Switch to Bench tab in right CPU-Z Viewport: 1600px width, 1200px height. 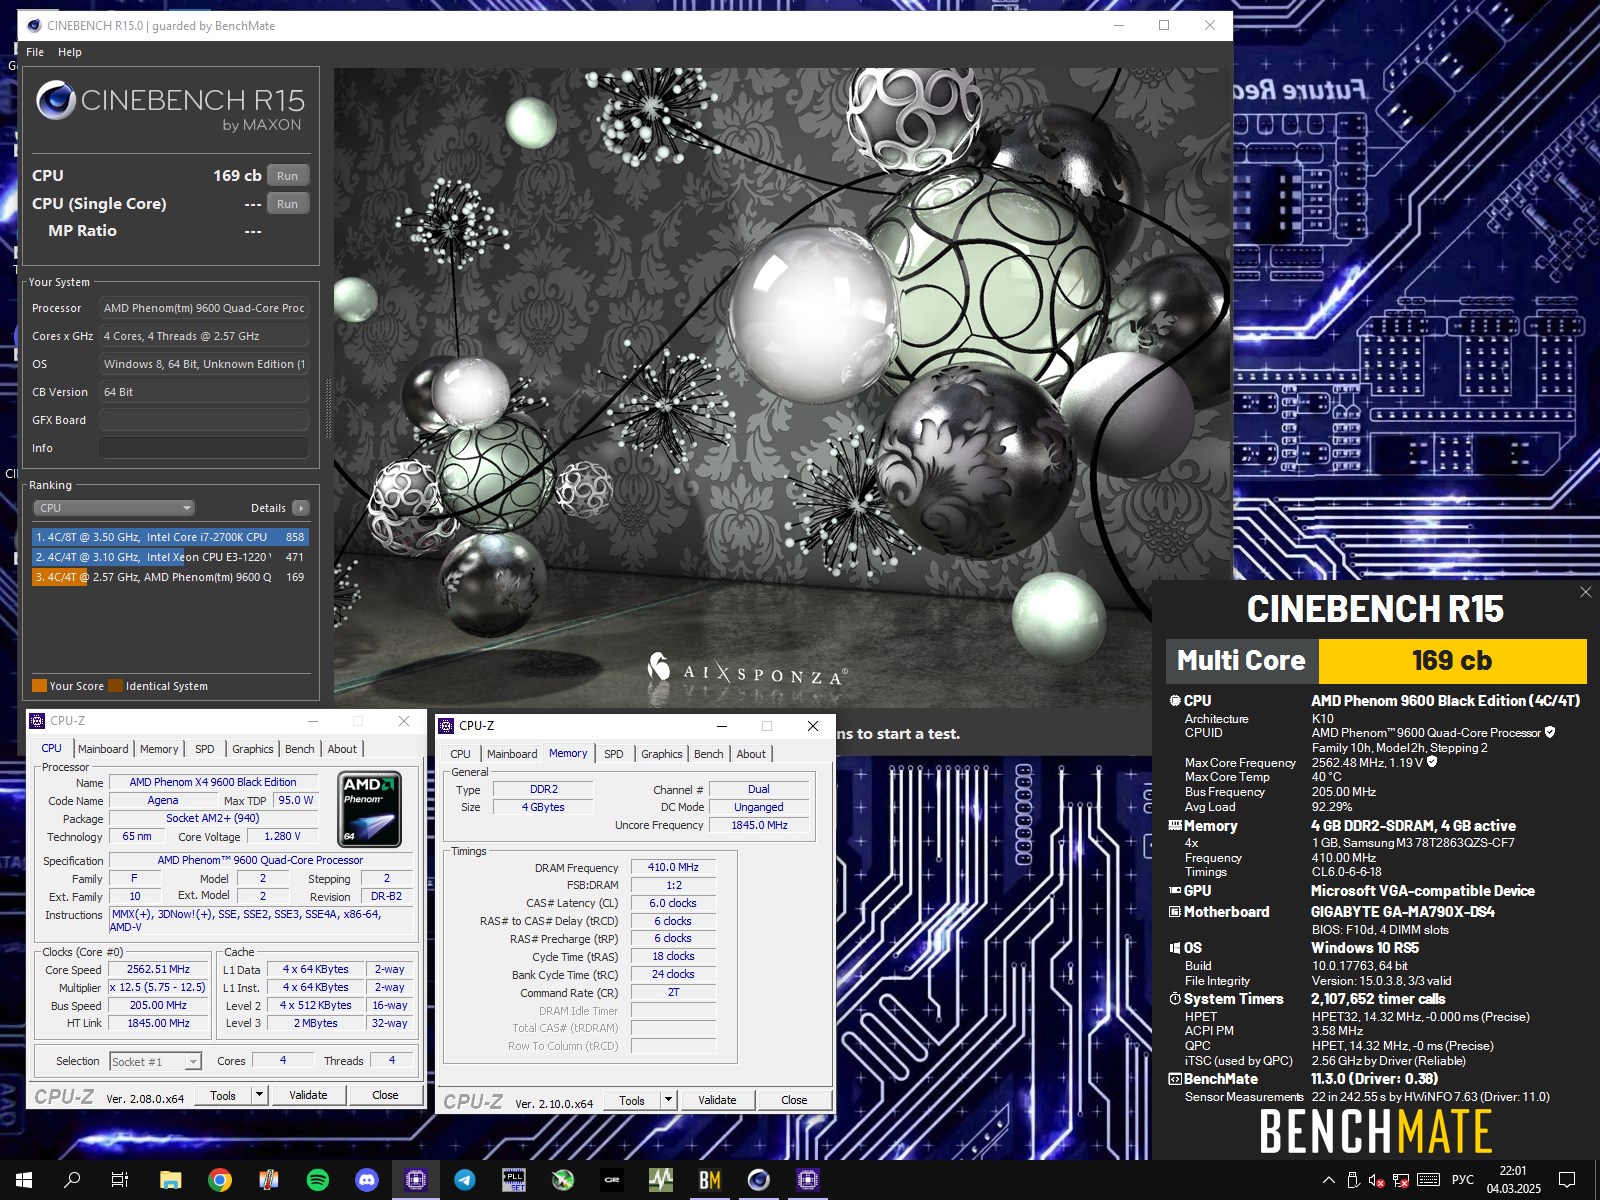[709, 754]
